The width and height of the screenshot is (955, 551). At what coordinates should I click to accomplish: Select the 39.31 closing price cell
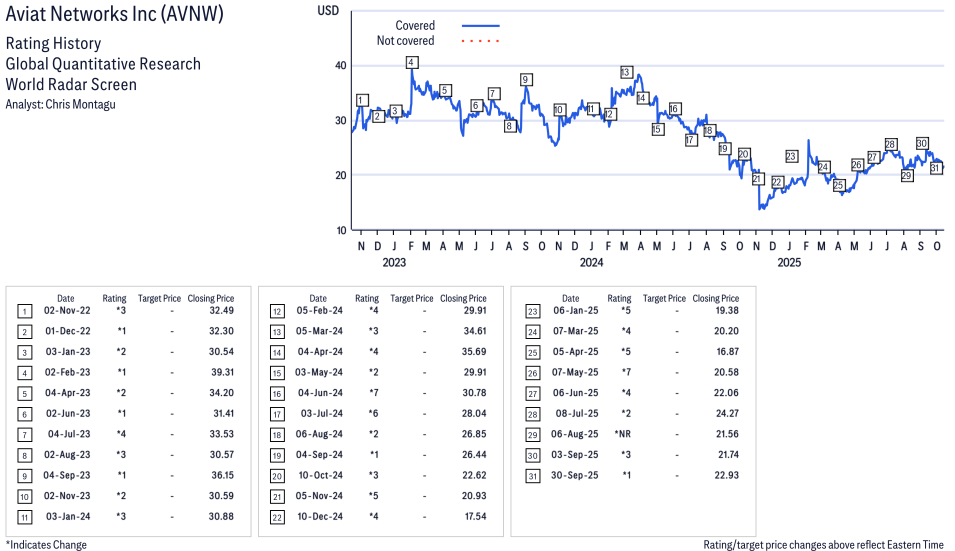(215, 371)
